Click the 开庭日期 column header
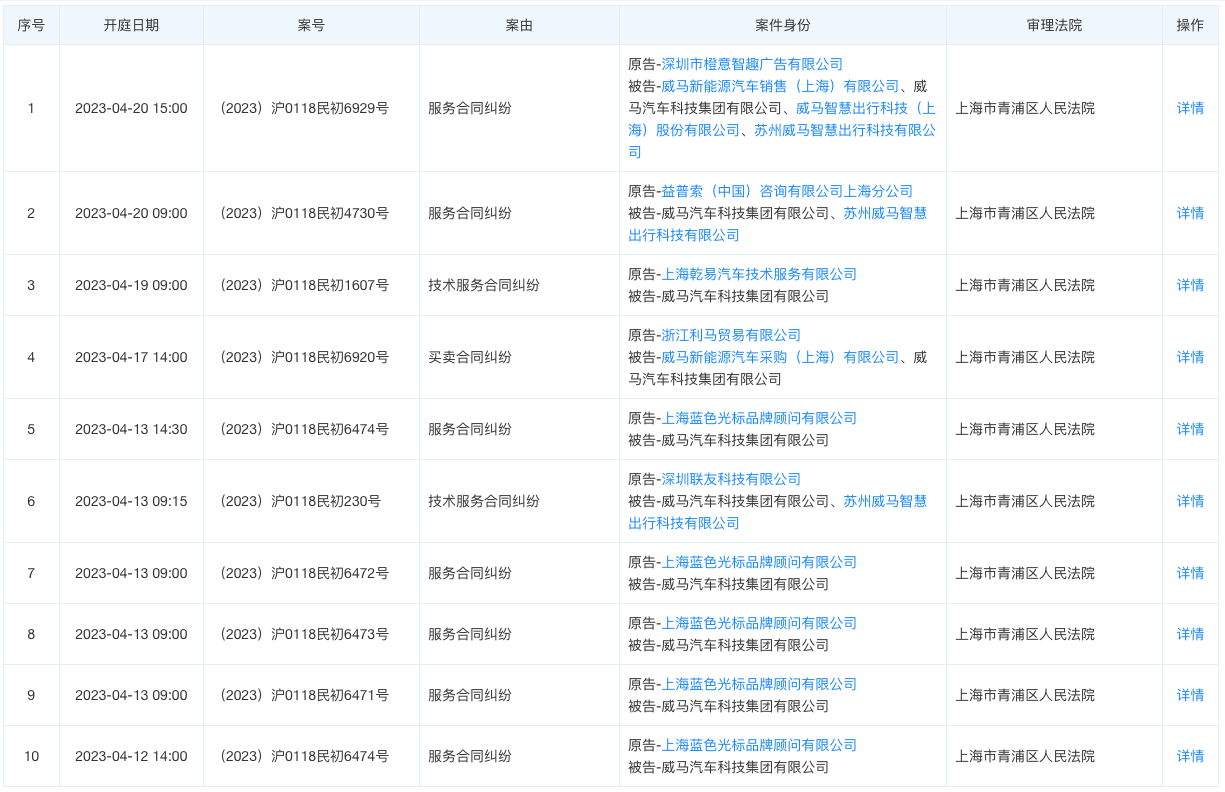1225x792 pixels. (131, 26)
